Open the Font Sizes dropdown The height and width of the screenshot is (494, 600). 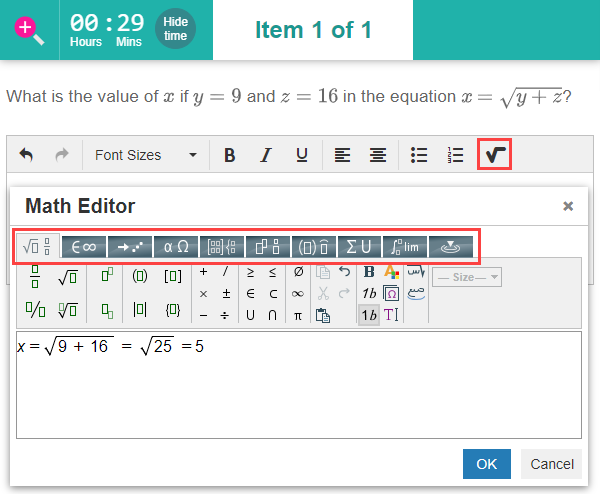(x=145, y=155)
